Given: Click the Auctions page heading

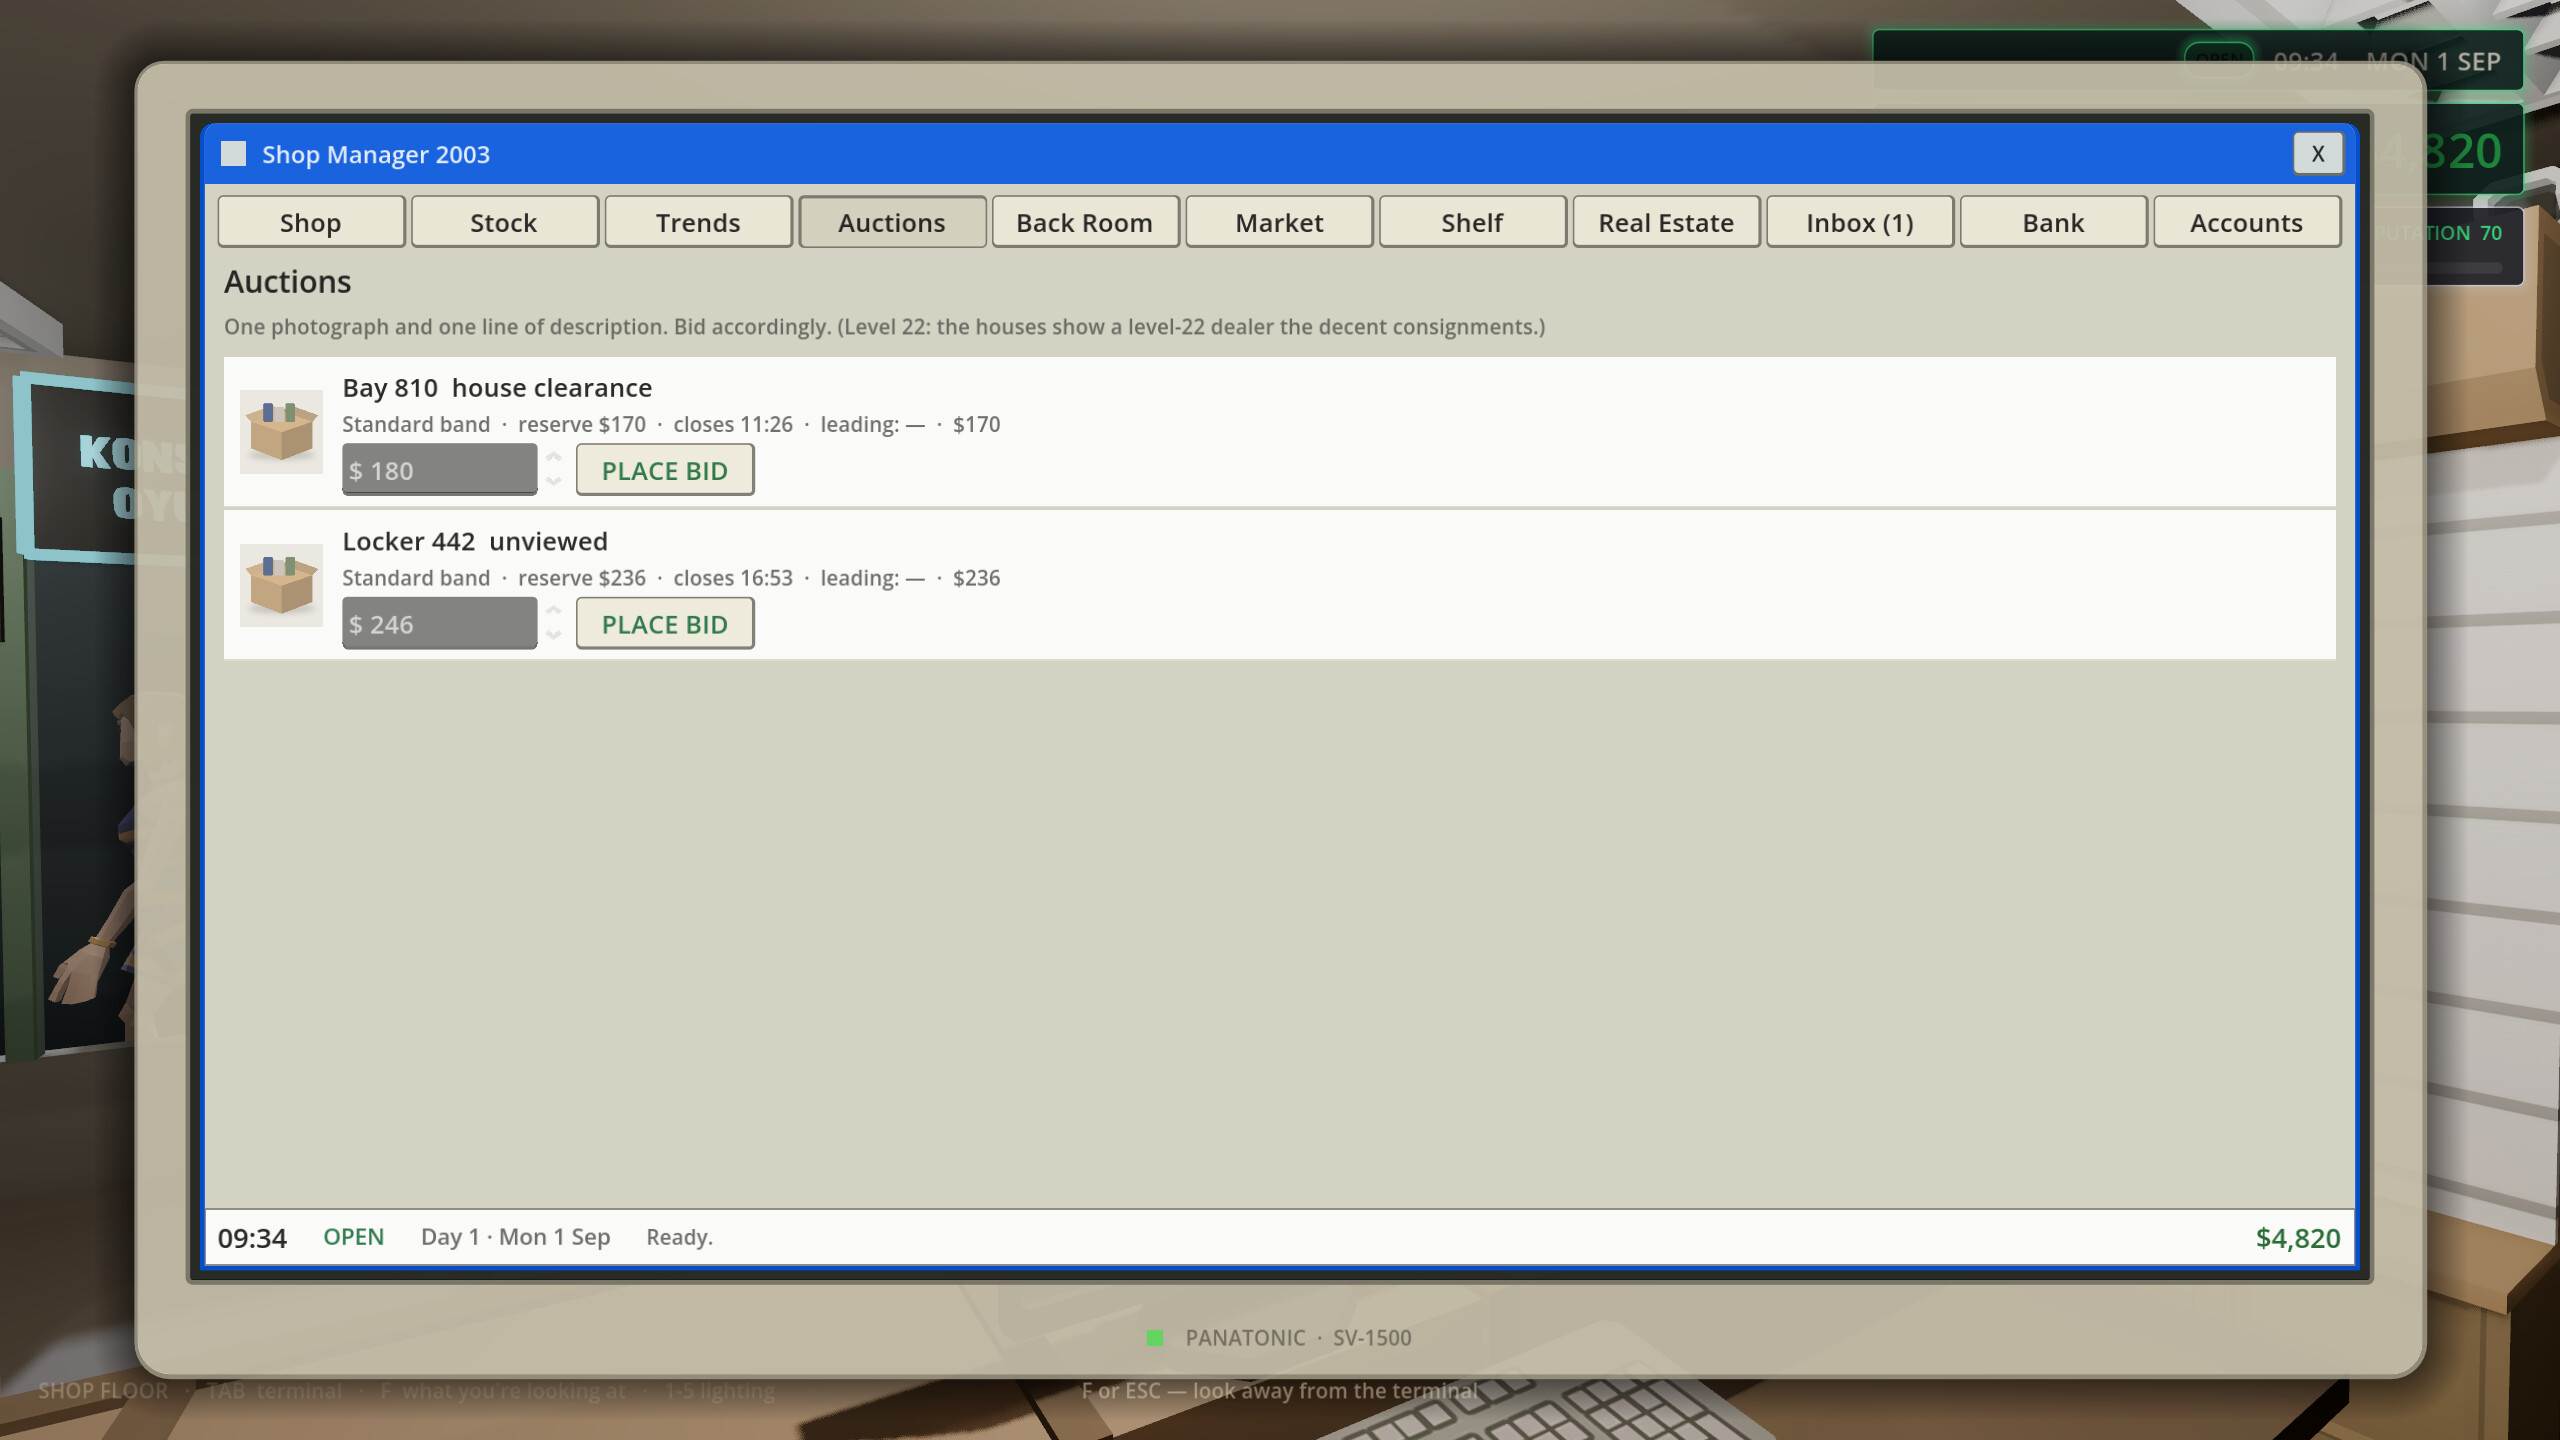Looking at the screenshot, I should coord(287,282).
